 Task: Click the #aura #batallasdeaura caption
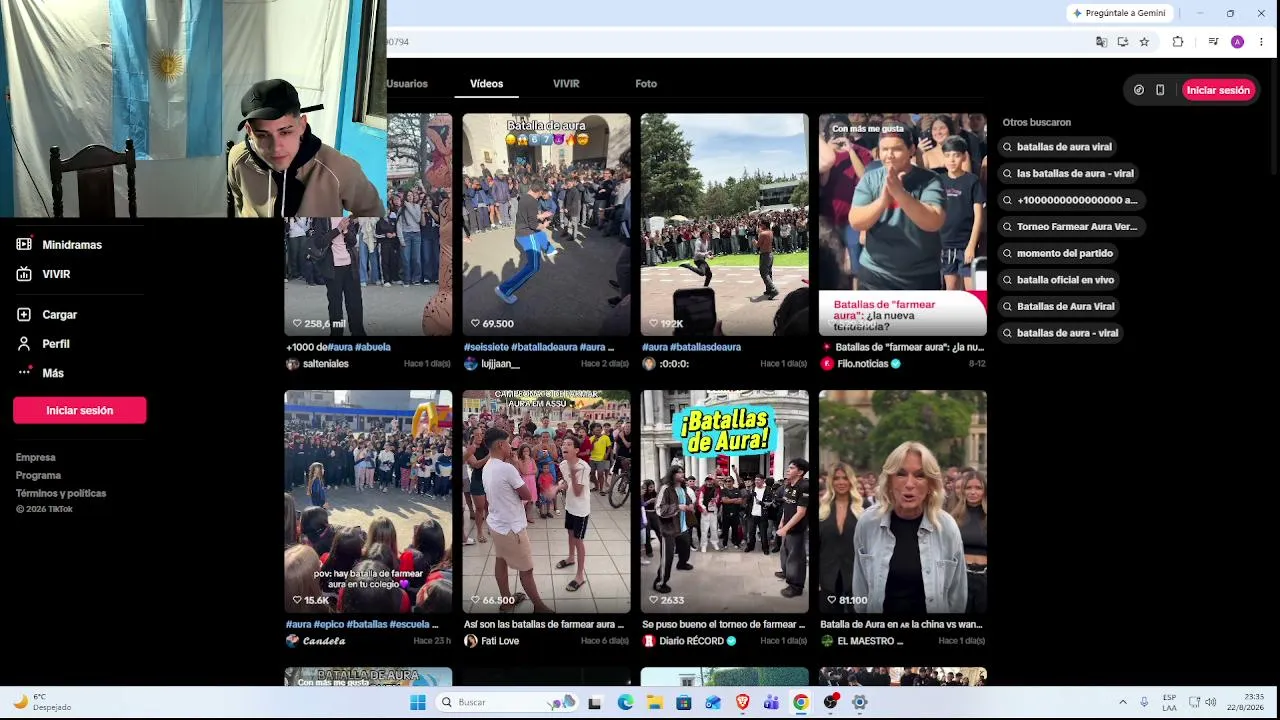[691, 347]
